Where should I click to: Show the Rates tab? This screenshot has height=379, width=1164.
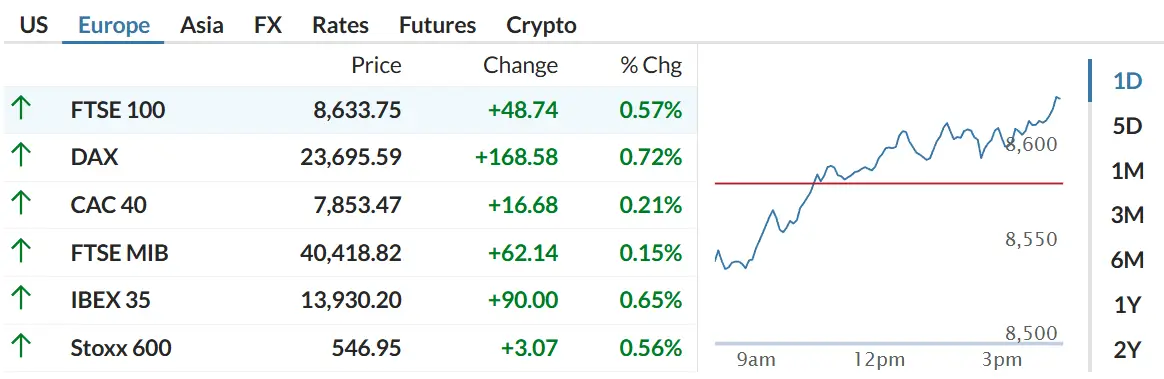tap(340, 25)
